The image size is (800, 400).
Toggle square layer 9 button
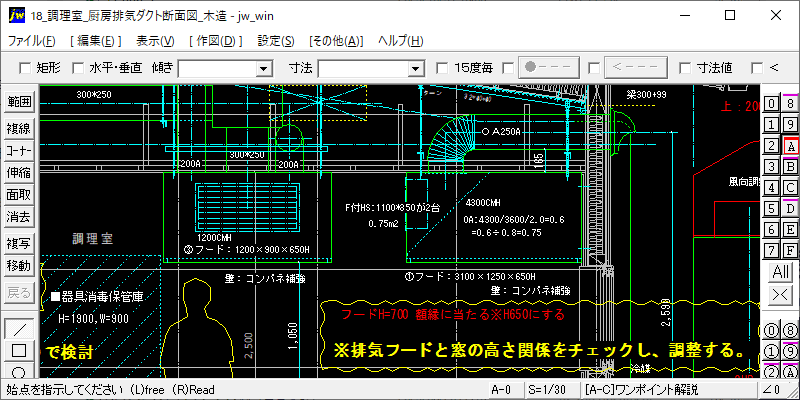tap(790, 125)
